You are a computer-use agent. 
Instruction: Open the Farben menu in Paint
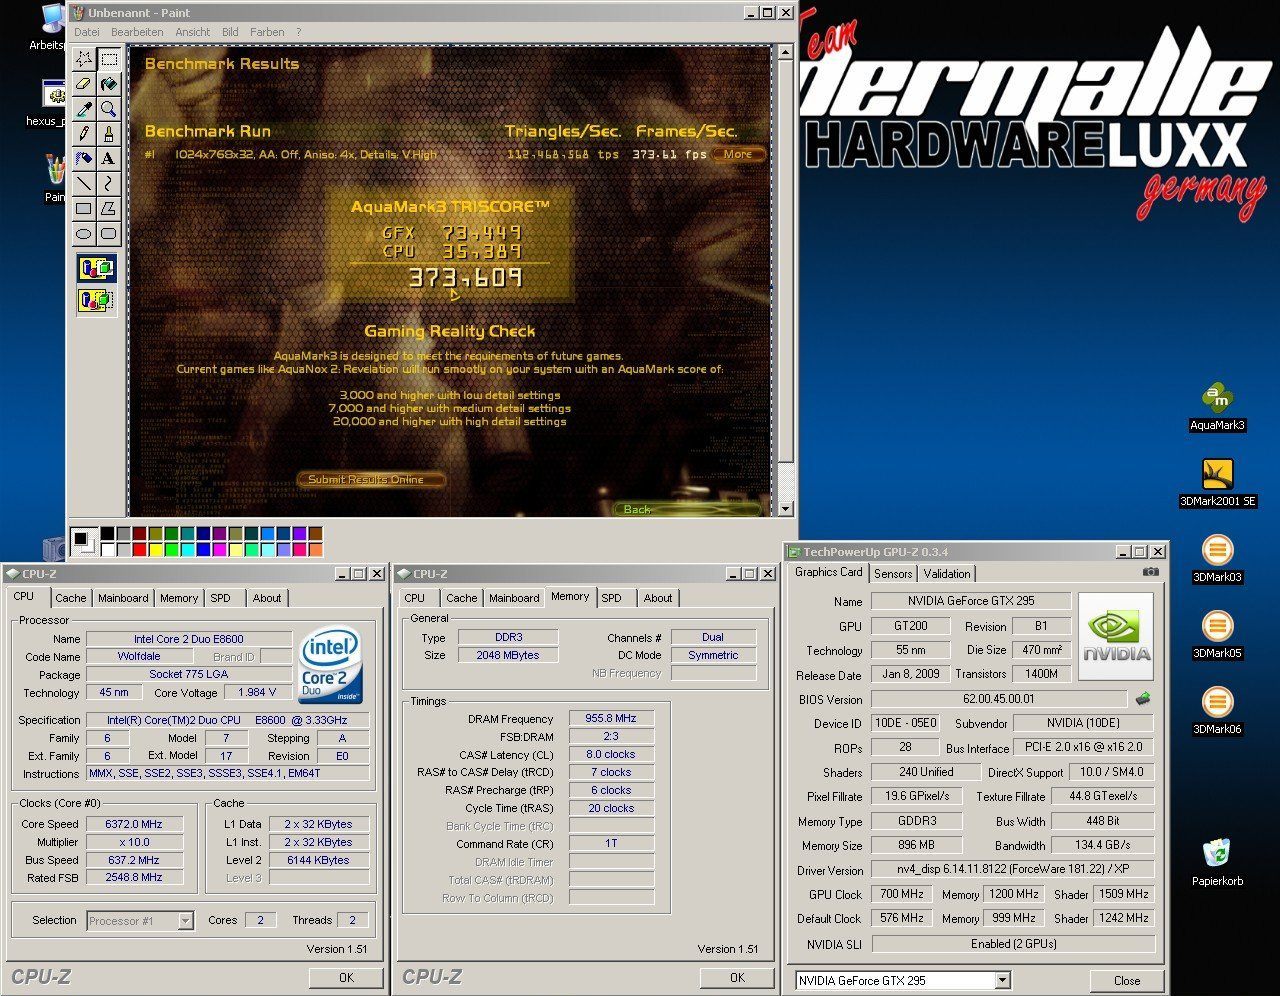pyautogui.click(x=267, y=32)
